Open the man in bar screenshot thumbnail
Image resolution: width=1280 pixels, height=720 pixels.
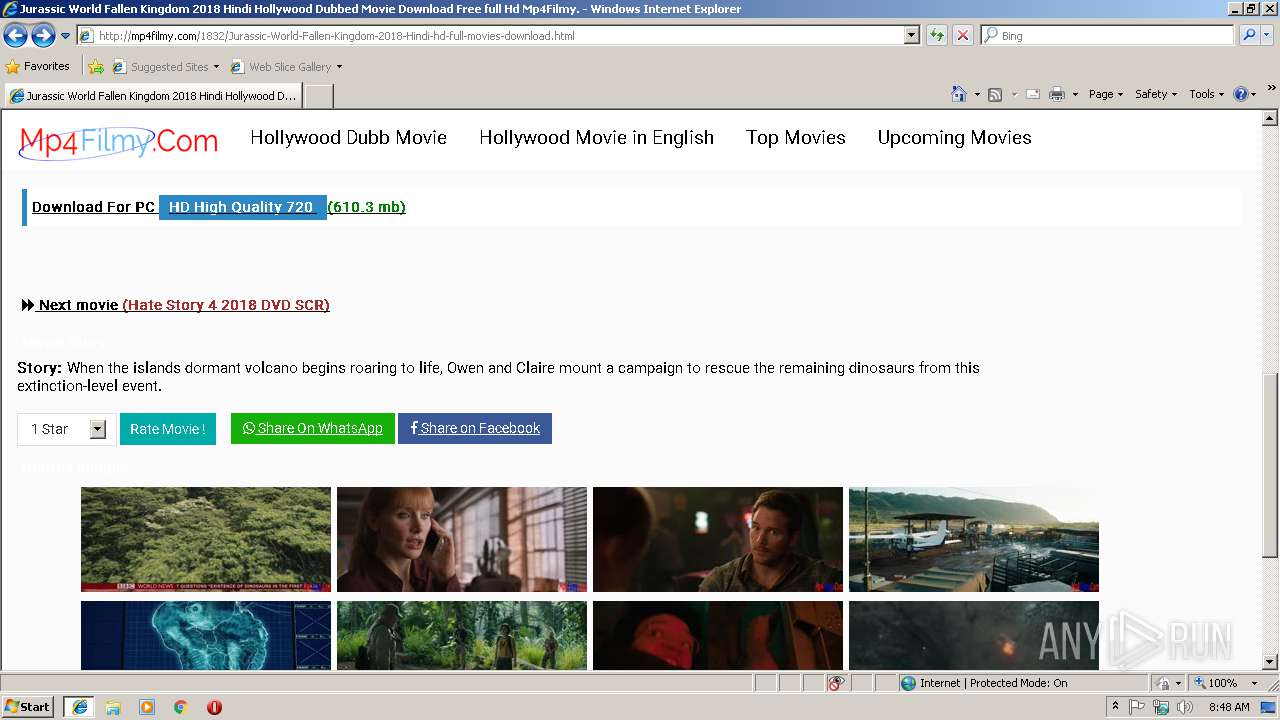point(718,539)
